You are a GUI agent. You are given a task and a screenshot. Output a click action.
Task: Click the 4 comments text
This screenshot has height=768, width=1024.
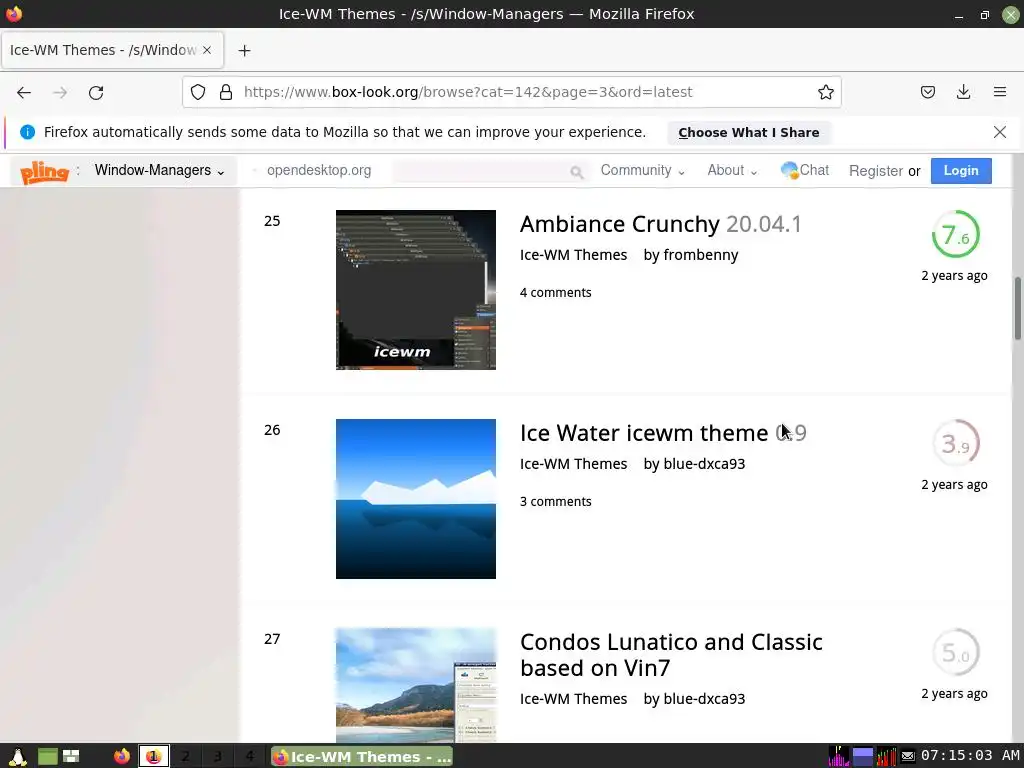[556, 293]
